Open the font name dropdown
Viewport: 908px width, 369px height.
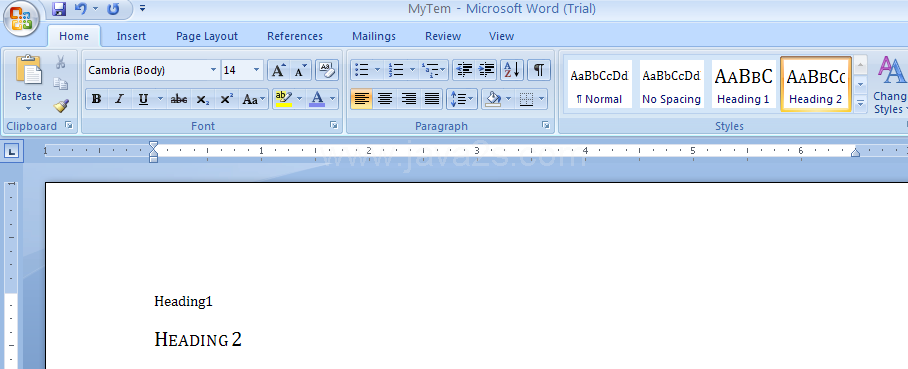(214, 71)
